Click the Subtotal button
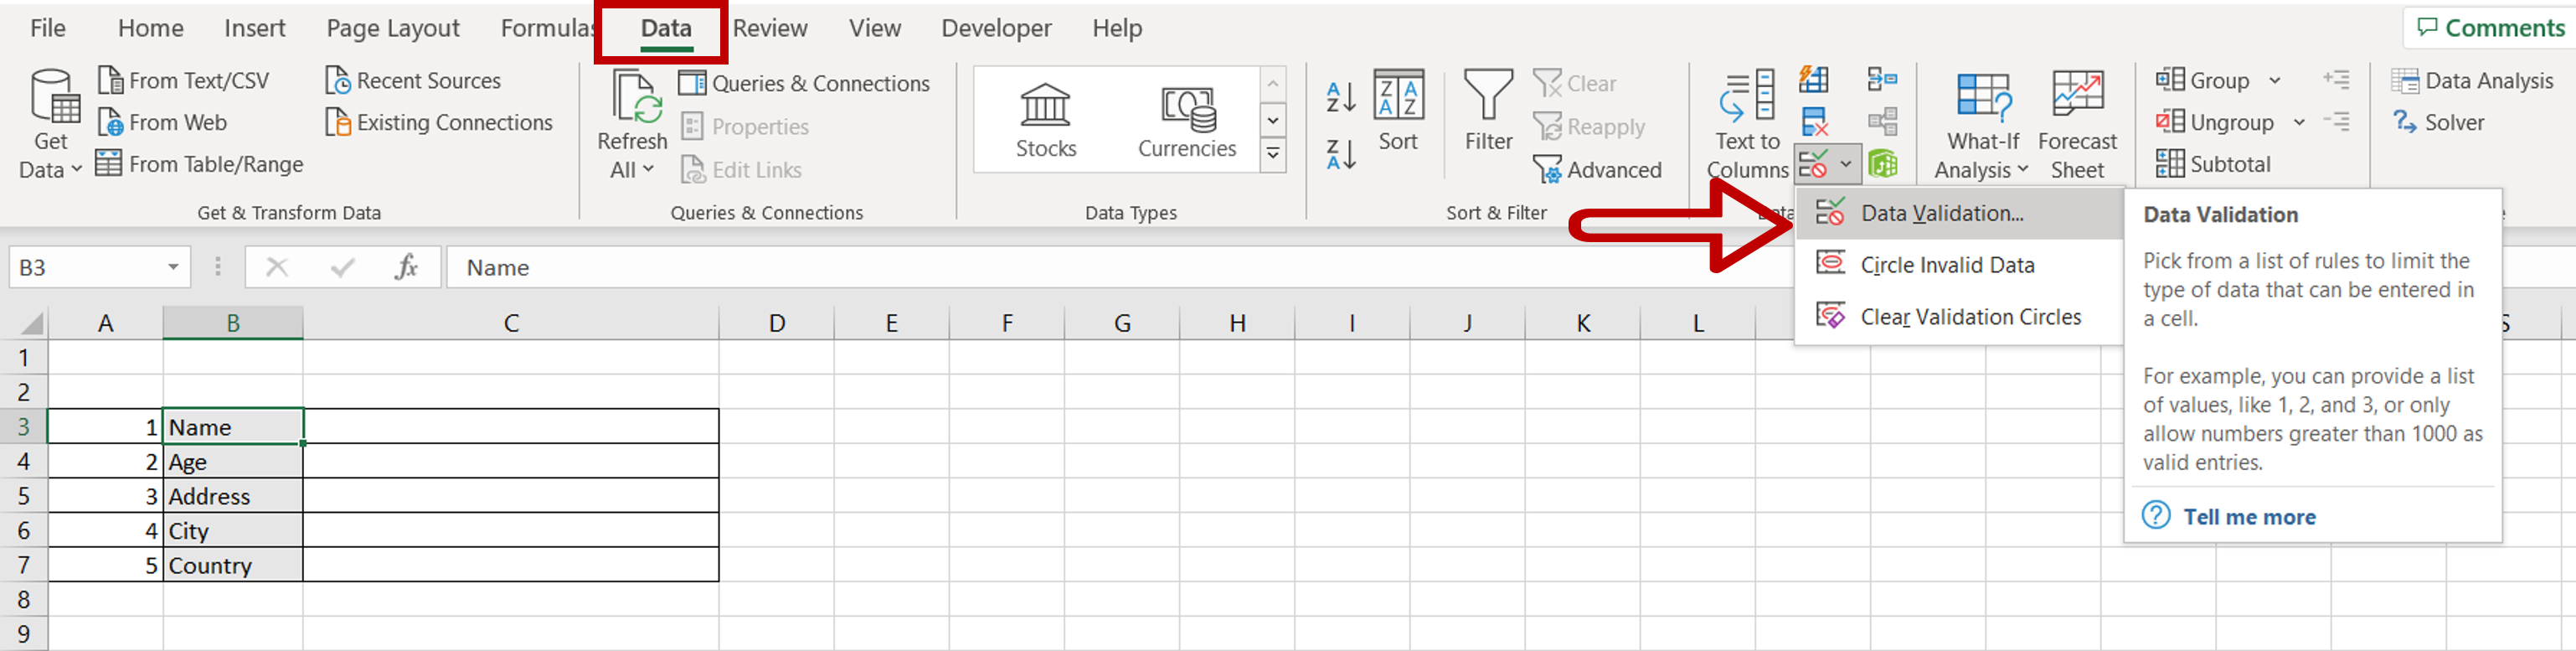The image size is (2576, 651). (x=2213, y=164)
